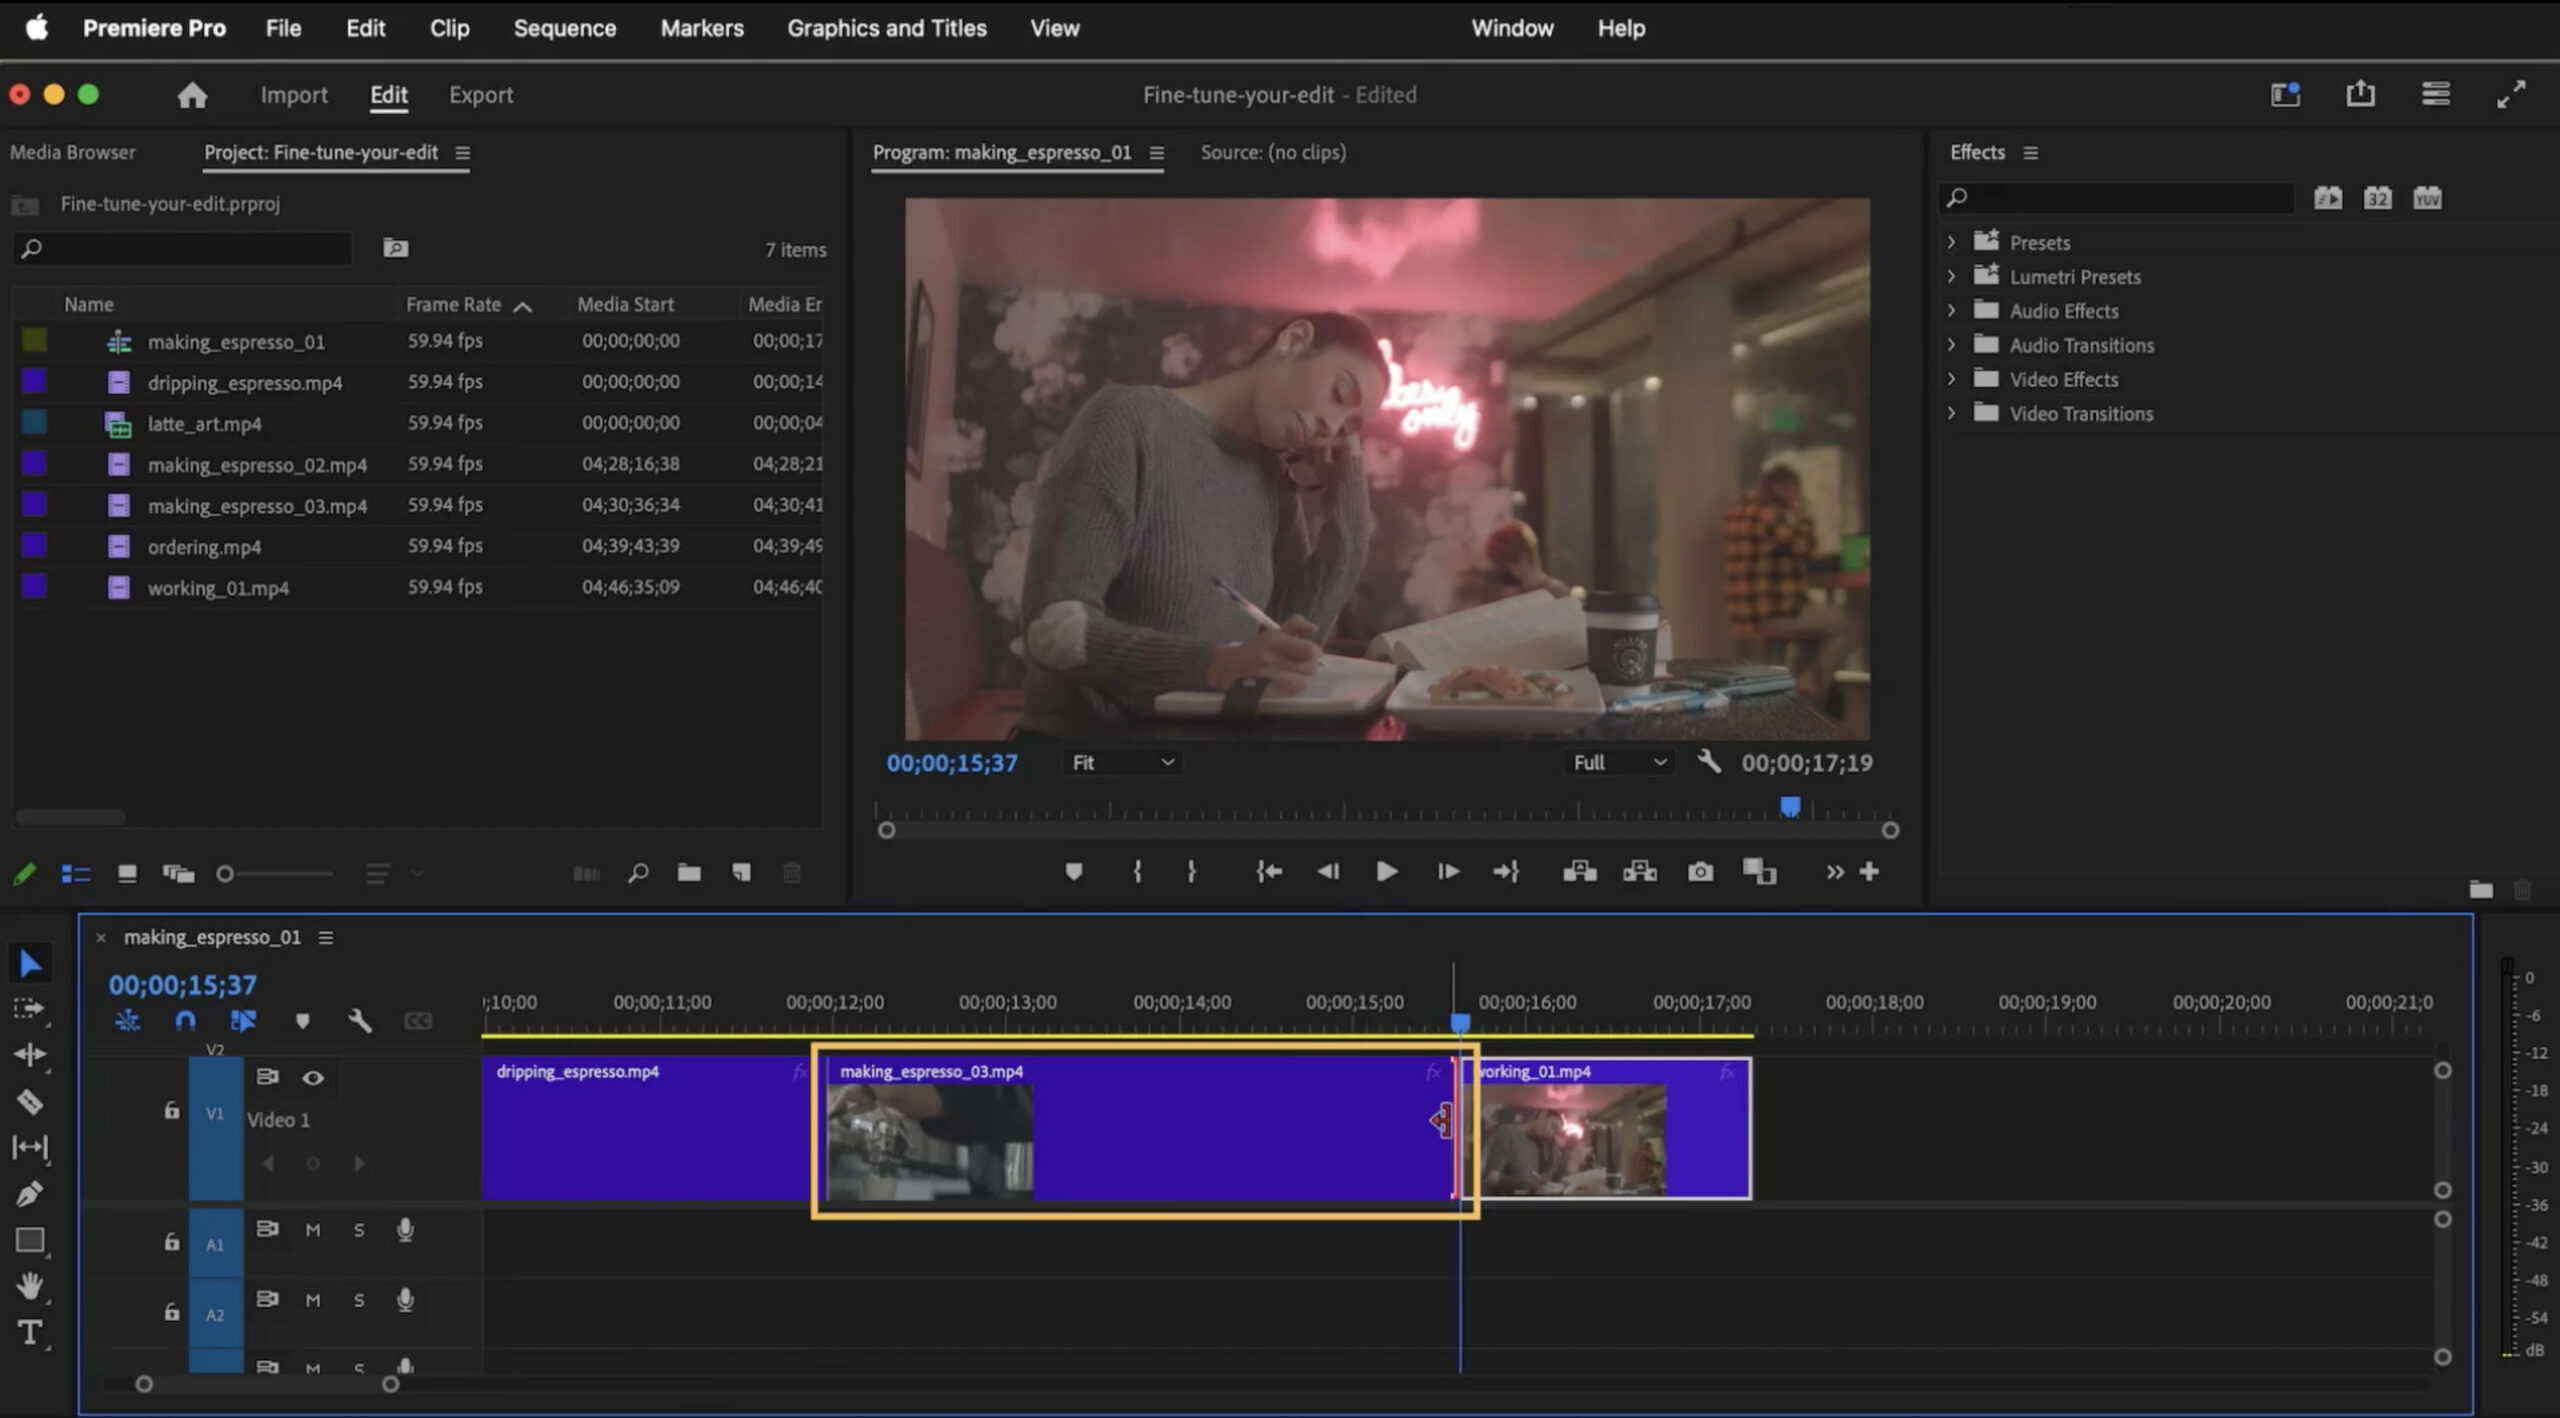Expand the Video Transitions folder
The height and width of the screenshot is (1418, 2560).
(x=1951, y=413)
